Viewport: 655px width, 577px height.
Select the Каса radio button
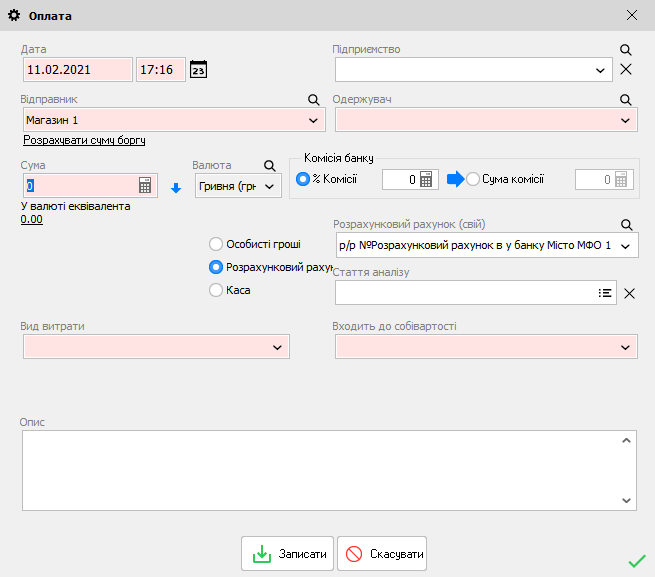(215, 290)
